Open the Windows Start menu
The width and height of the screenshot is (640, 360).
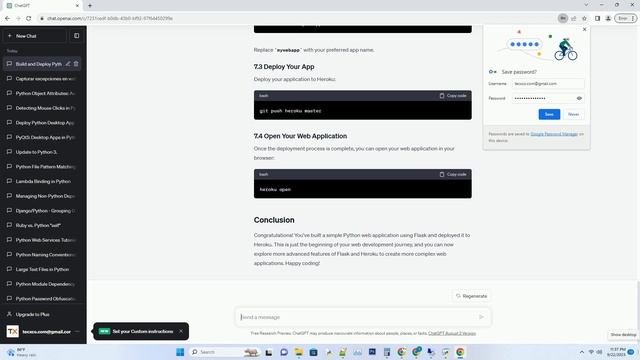[180, 352]
